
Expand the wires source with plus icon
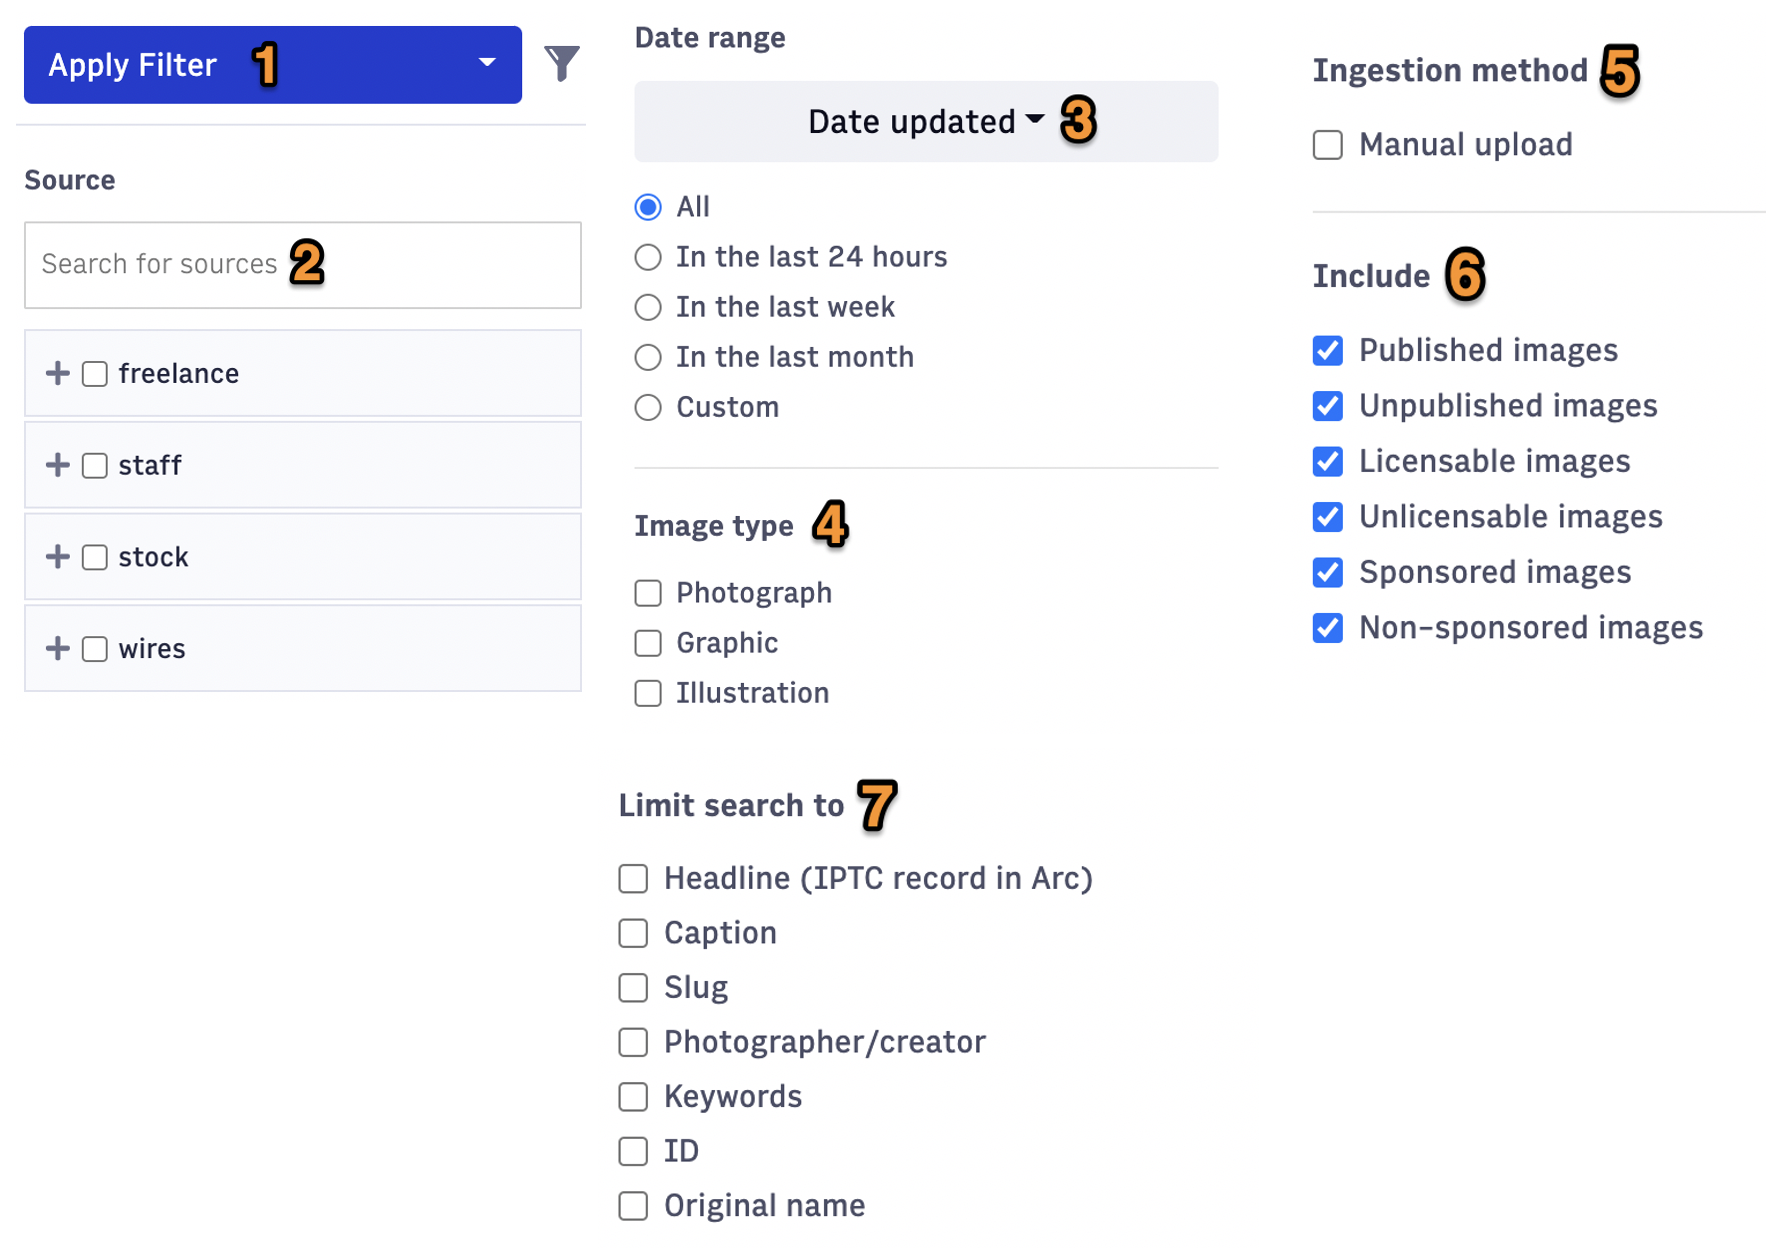point(57,648)
